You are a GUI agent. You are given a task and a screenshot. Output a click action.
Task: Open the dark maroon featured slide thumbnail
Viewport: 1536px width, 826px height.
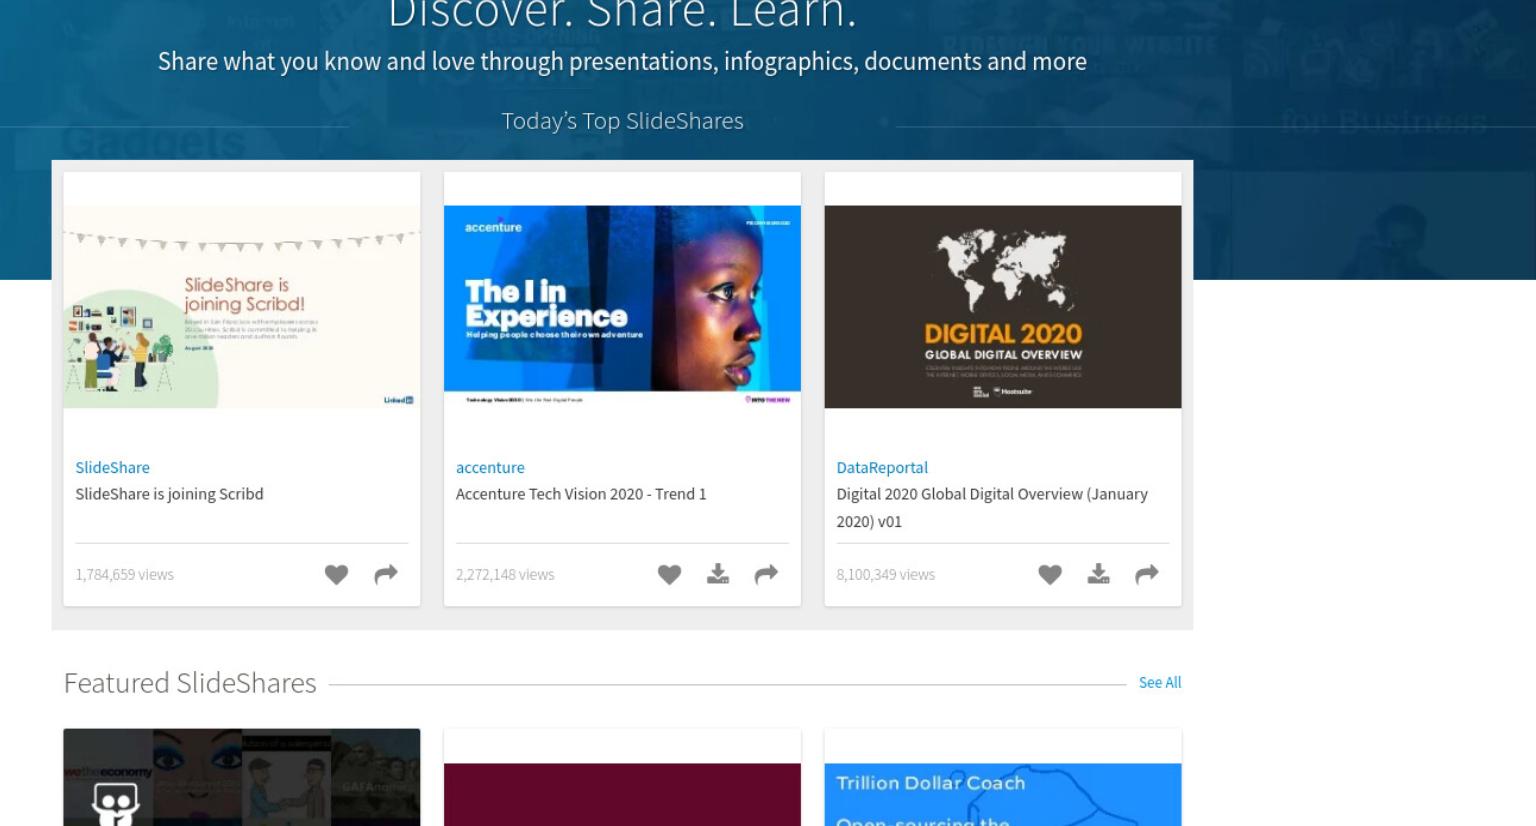tap(622, 795)
